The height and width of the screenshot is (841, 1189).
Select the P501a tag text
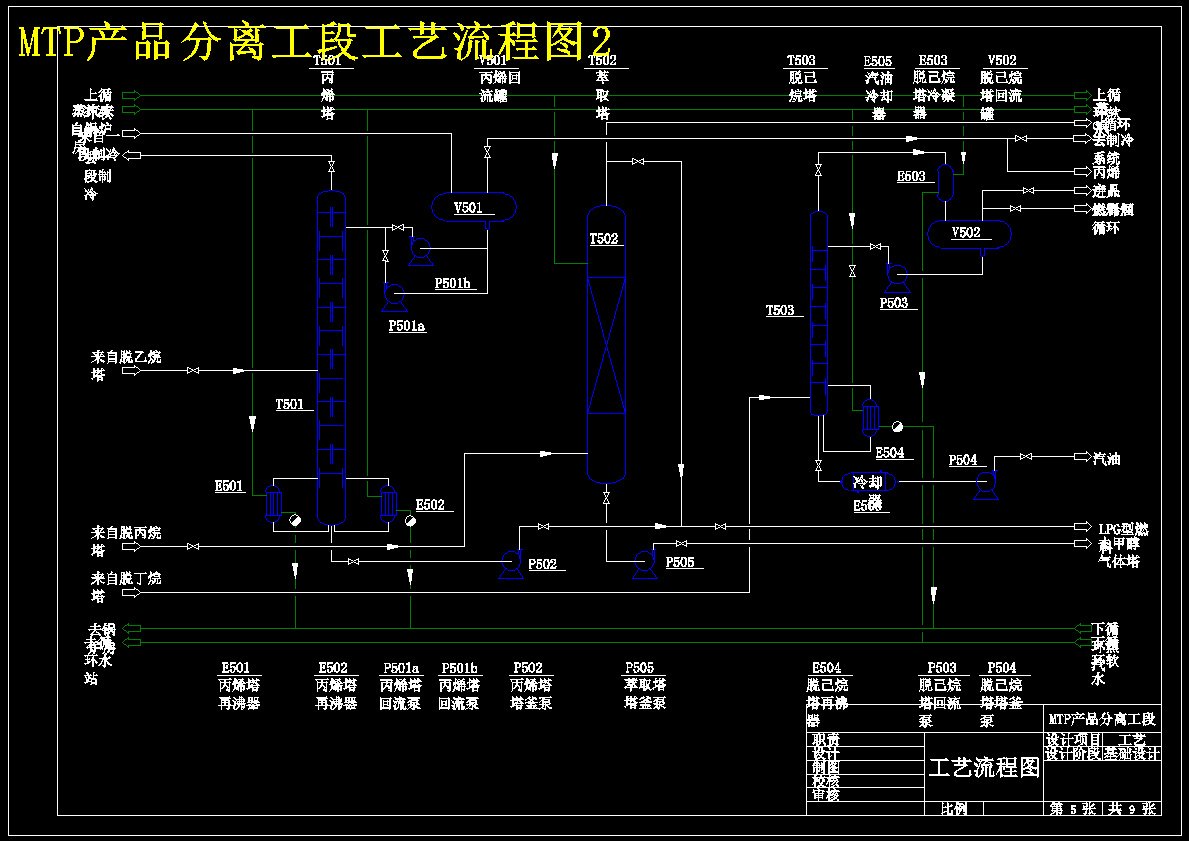406,326
